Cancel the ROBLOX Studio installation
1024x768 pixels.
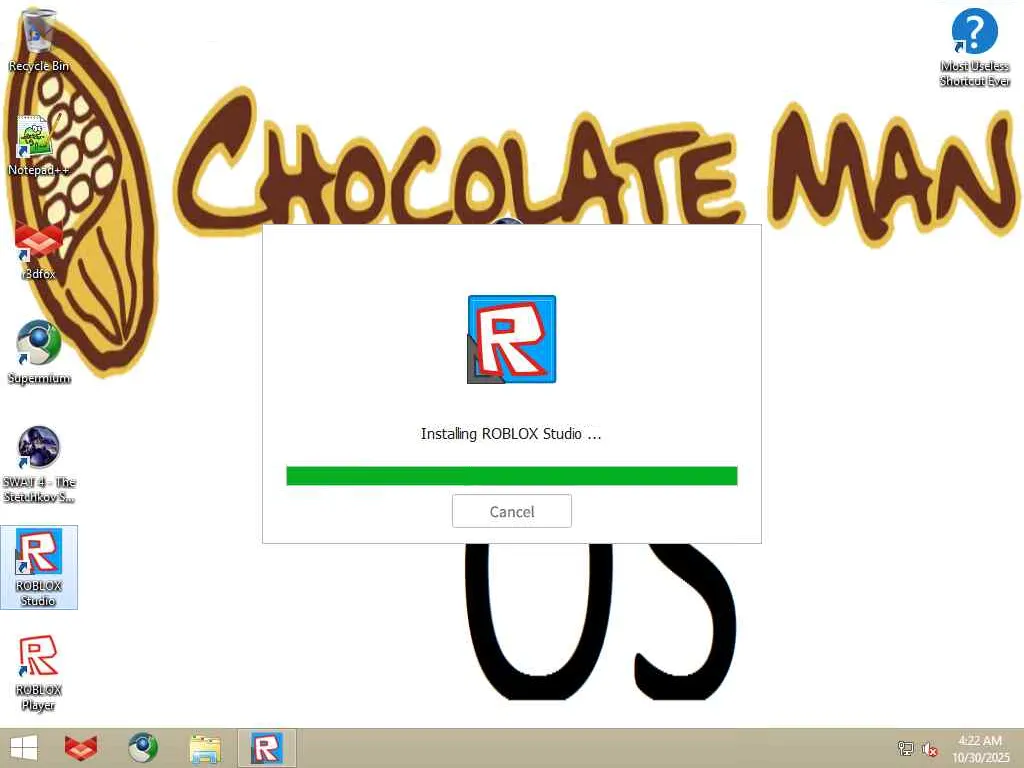click(511, 511)
